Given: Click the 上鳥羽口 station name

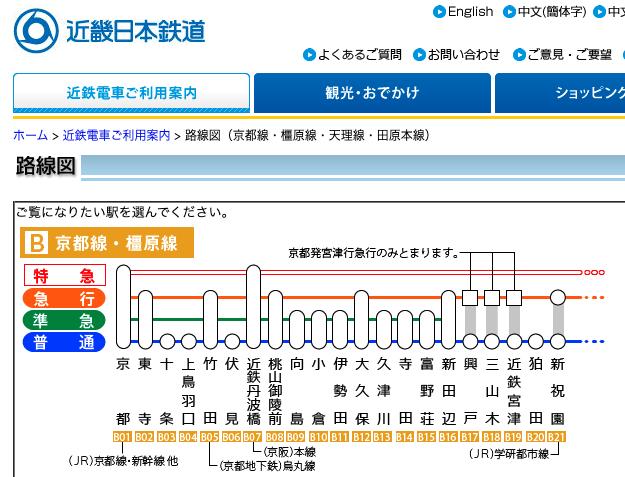Looking at the screenshot, I should tap(188, 391).
